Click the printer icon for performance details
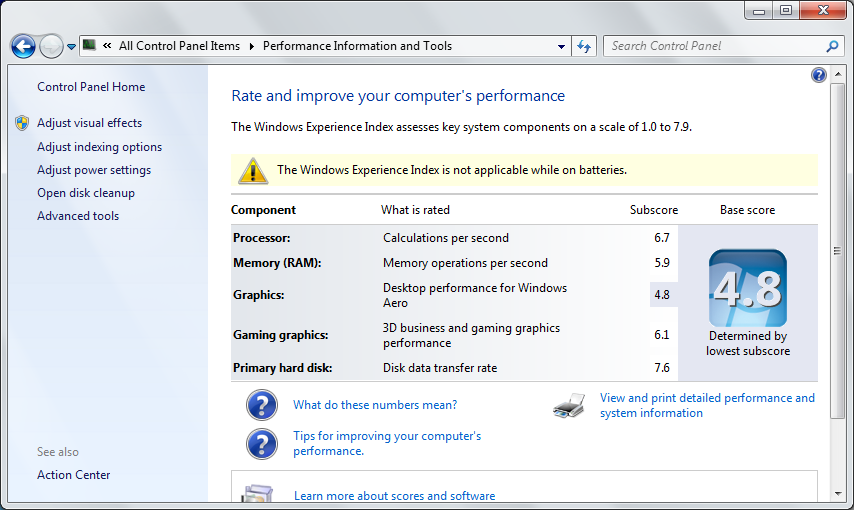854x510 pixels. pos(569,405)
